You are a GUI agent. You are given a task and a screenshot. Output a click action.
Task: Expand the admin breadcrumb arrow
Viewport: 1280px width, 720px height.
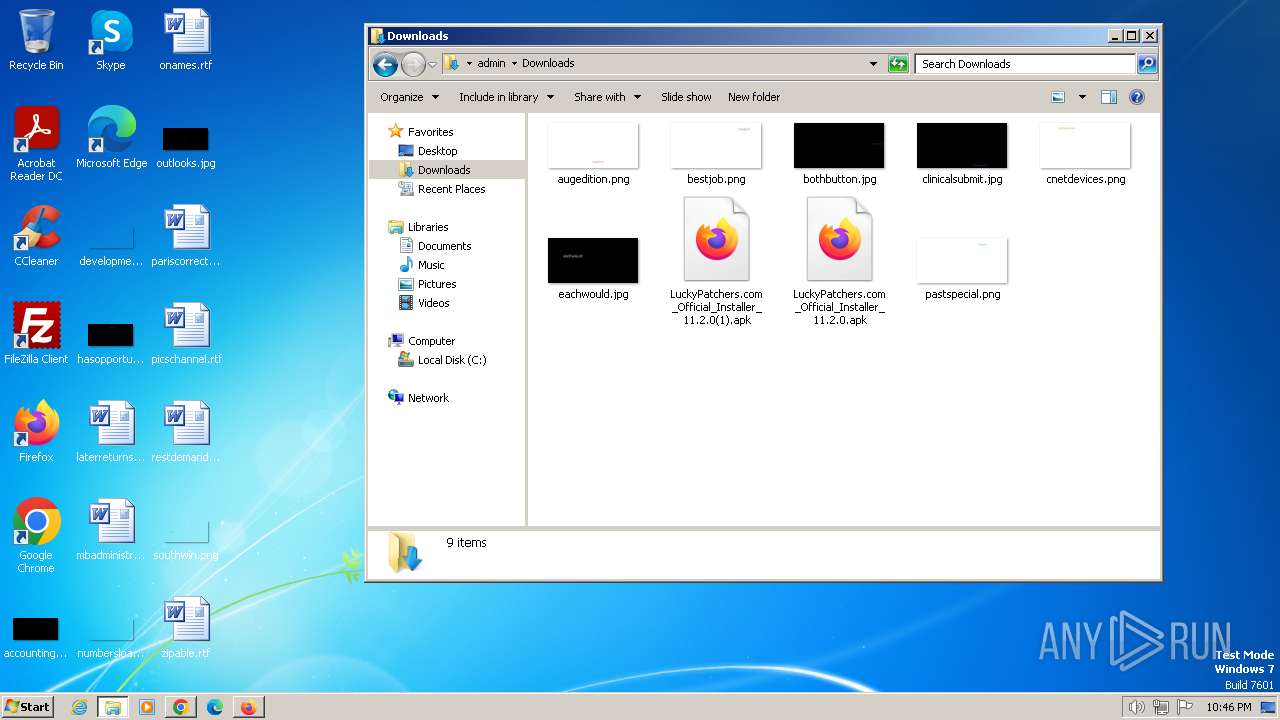pos(514,63)
